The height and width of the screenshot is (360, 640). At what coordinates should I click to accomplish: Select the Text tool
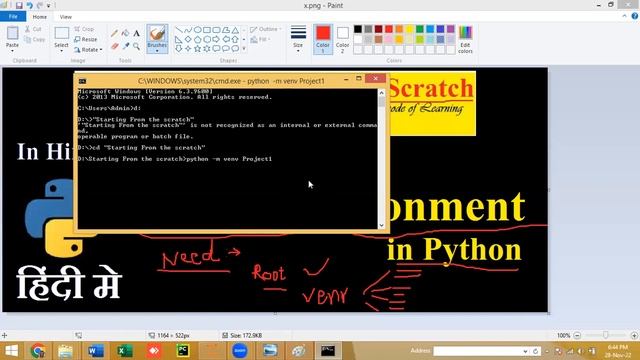tap(136, 33)
